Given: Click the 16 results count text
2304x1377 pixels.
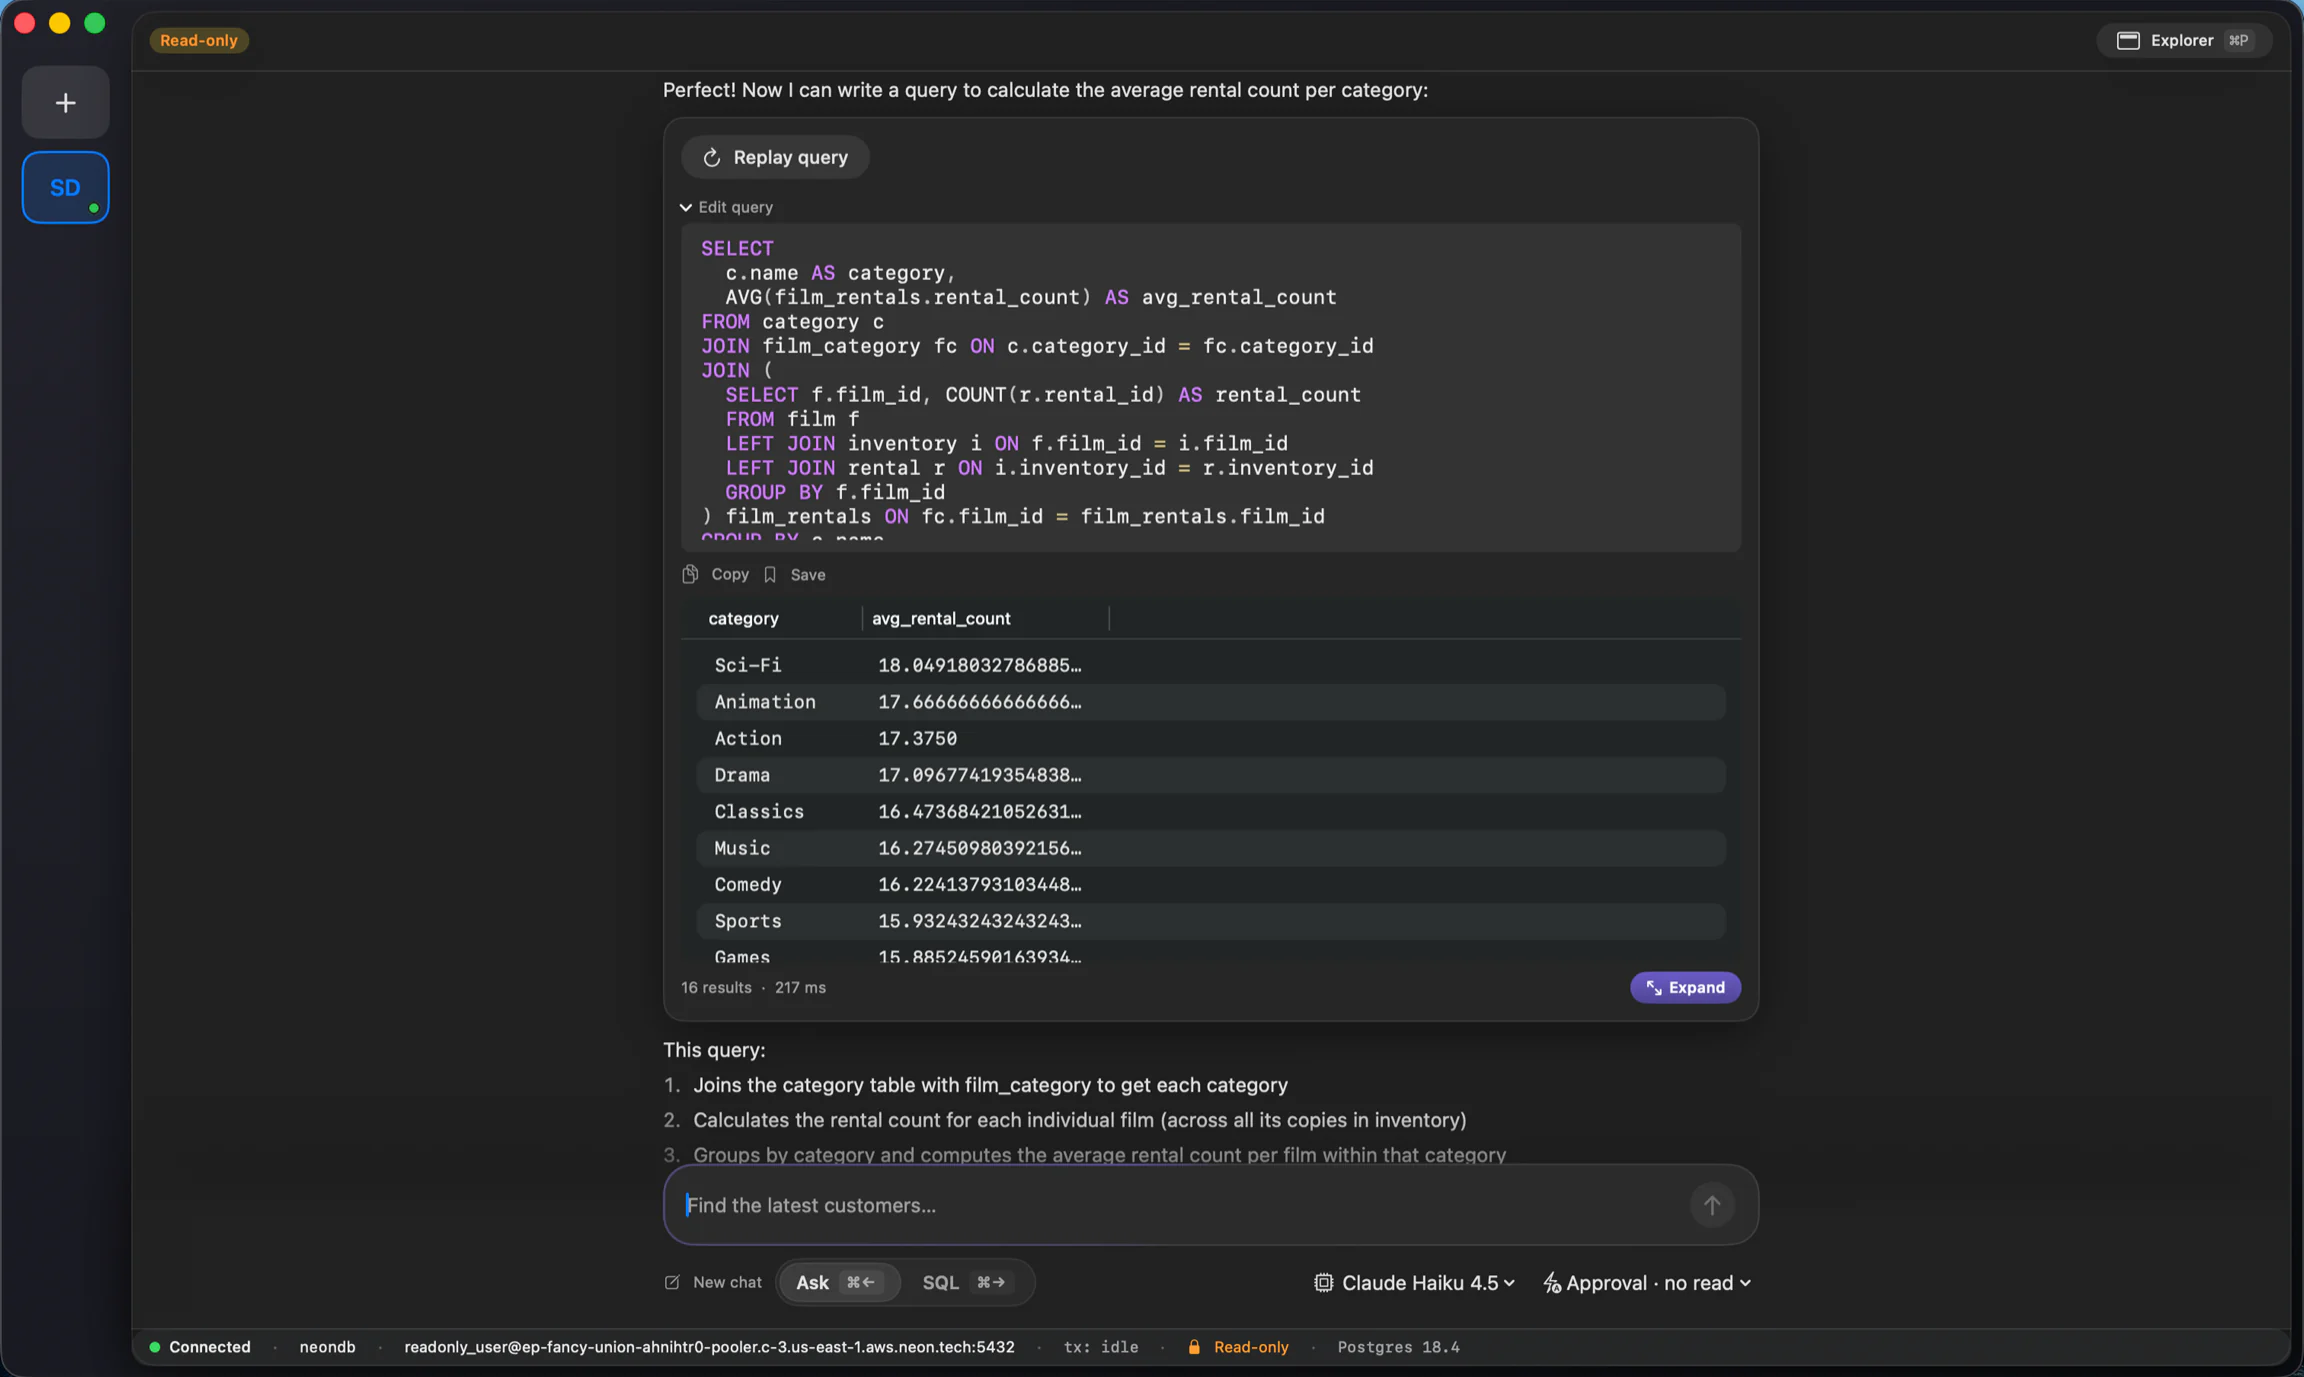Looking at the screenshot, I should pos(716,987).
